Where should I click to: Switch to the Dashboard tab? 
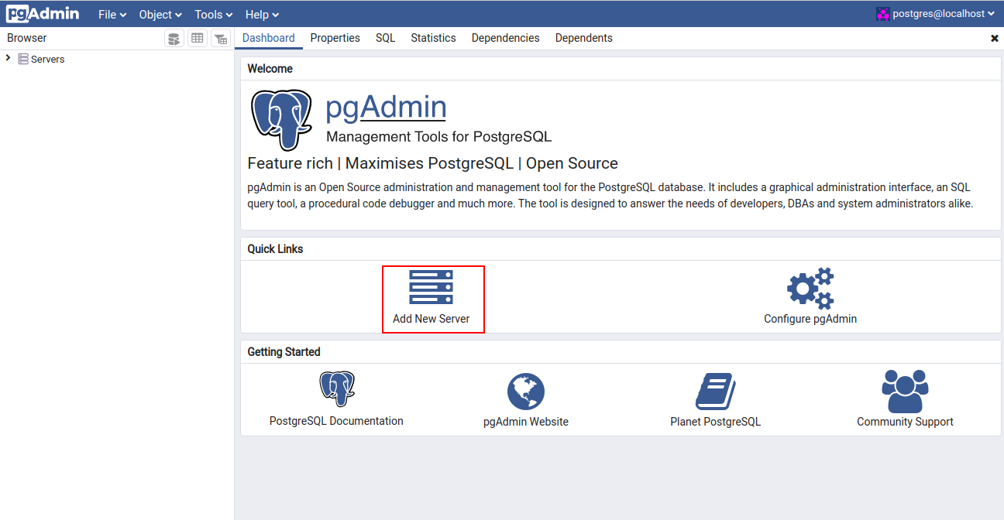click(268, 38)
